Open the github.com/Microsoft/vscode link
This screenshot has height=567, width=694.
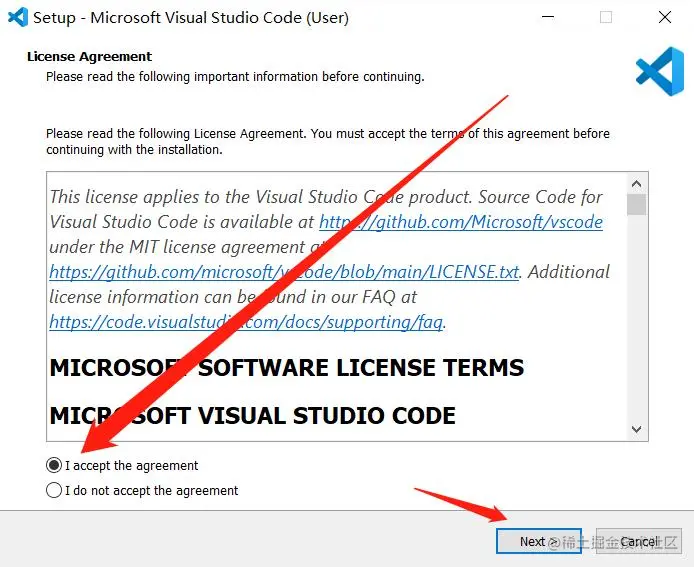[461, 222]
